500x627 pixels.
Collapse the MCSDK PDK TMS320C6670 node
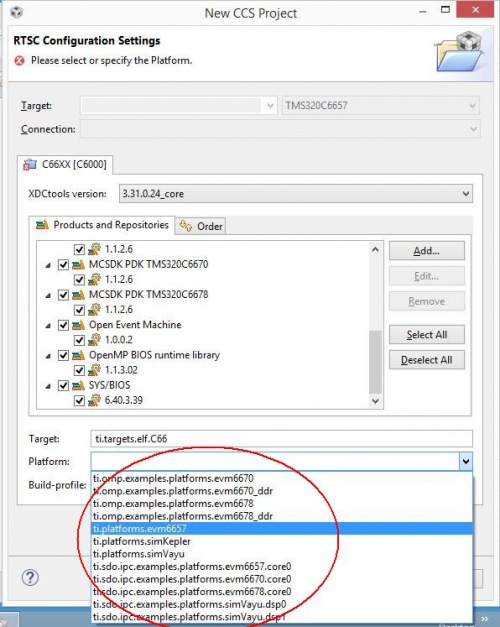(x=48, y=265)
